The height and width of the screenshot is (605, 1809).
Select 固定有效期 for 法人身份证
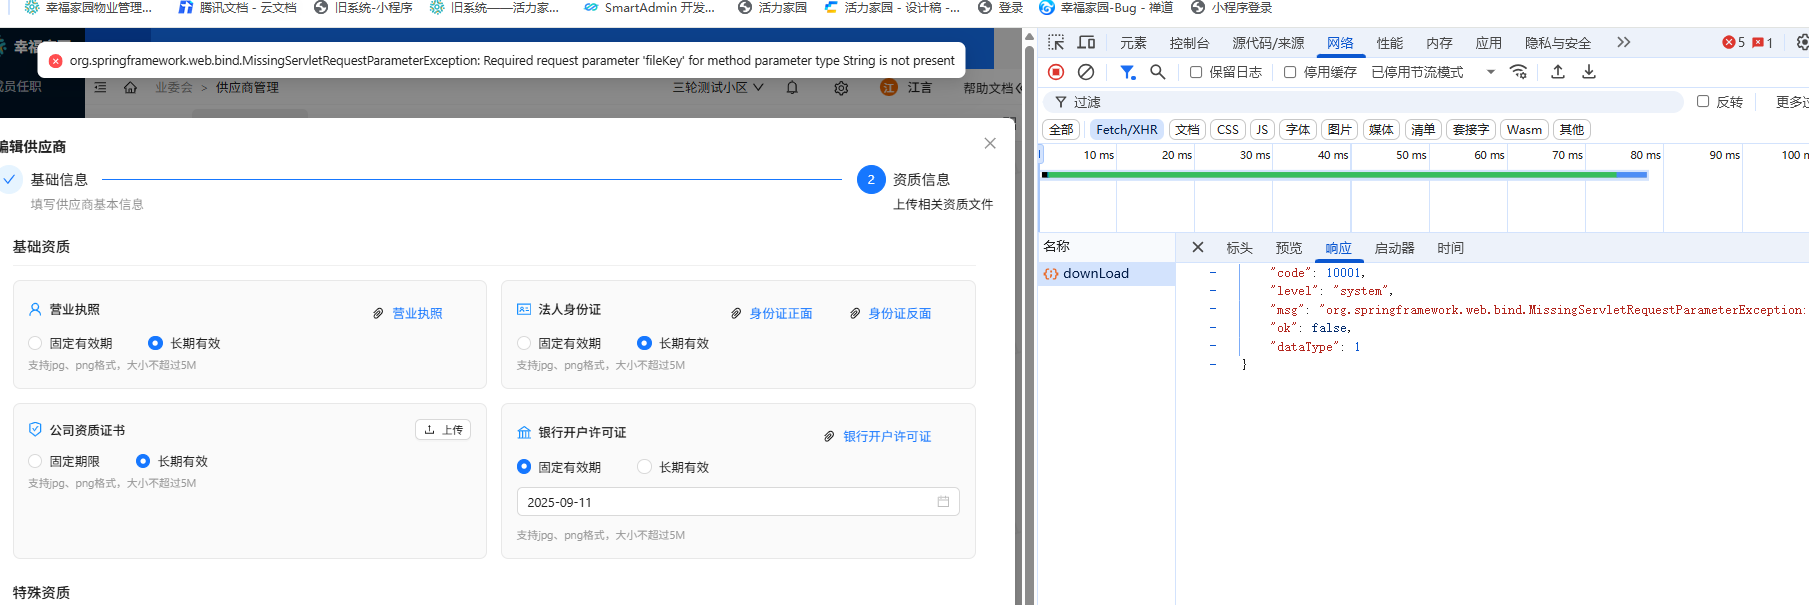pos(524,343)
